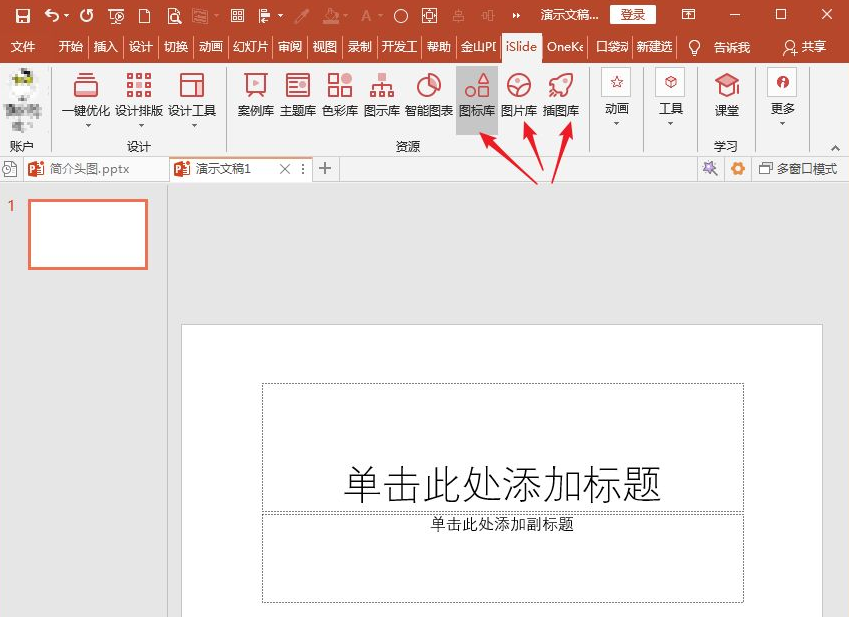Open the 色彩库 color library

(339, 96)
